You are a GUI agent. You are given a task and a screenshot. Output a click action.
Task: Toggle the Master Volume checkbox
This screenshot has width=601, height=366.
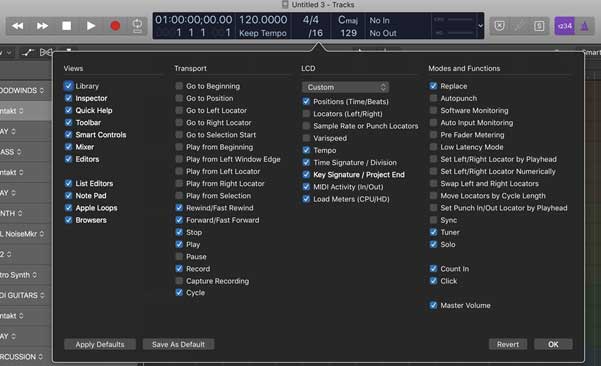click(433, 305)
